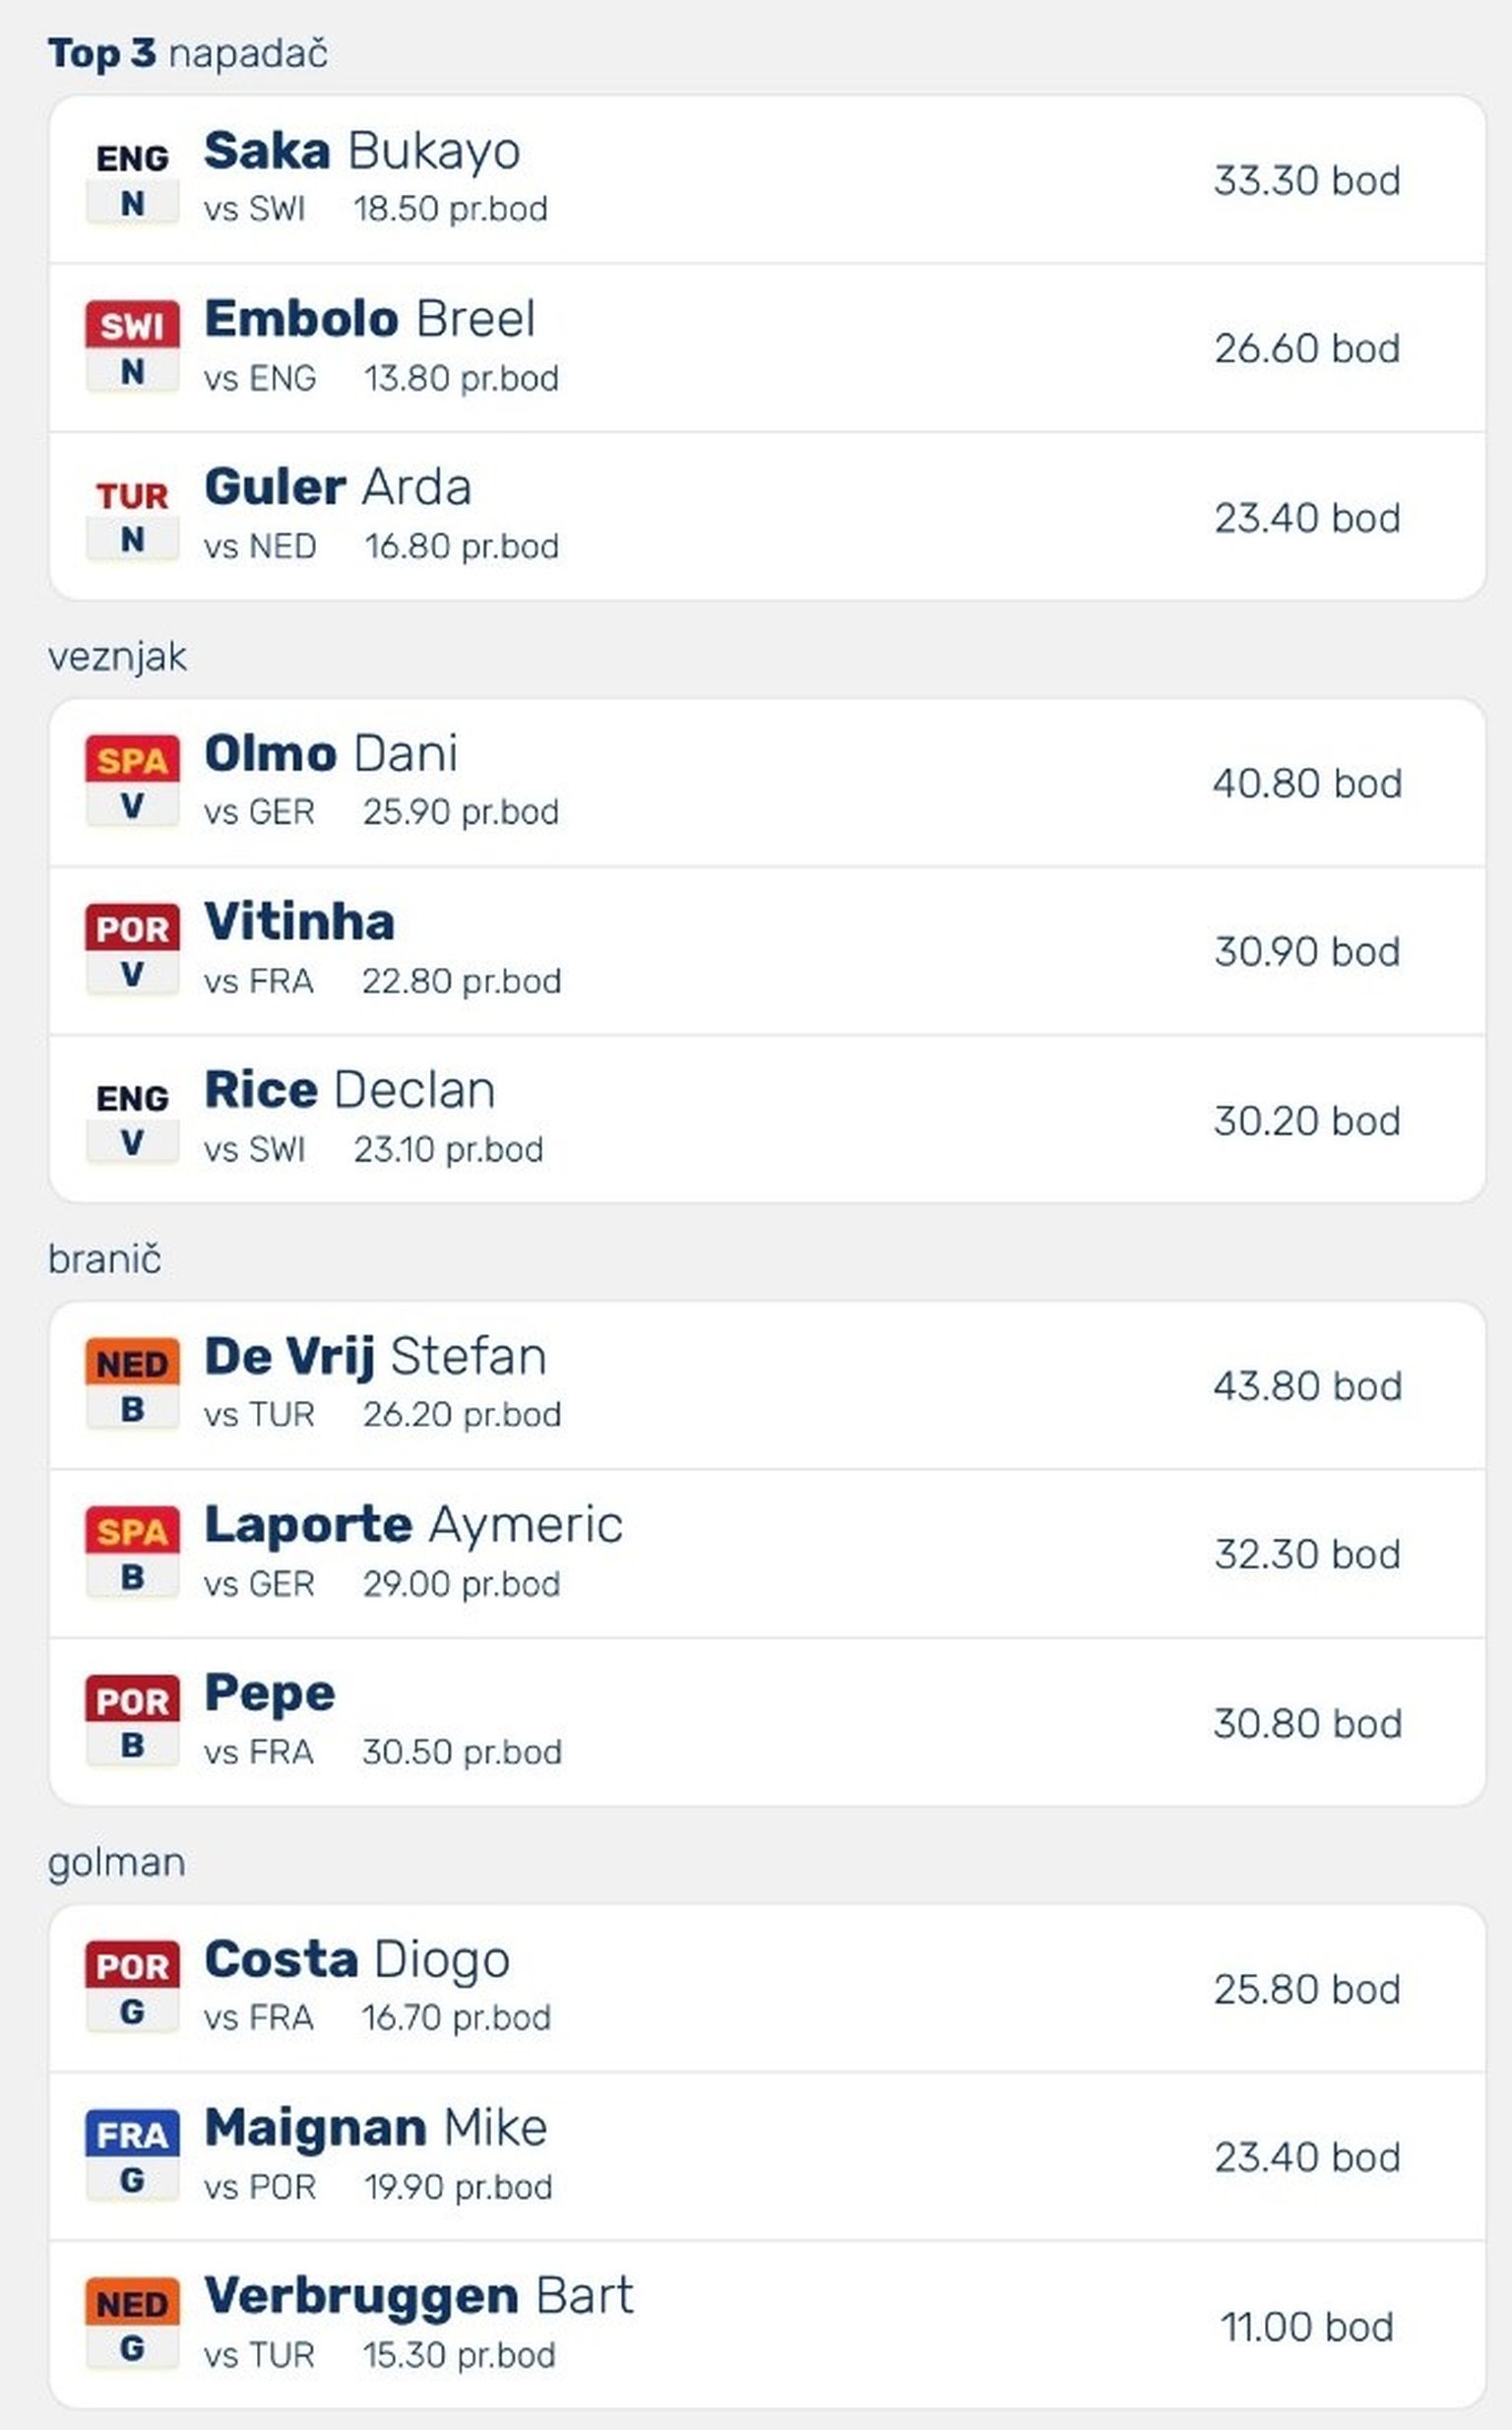Open Olmo Dani player name
The width and height of the screenshot is (1512, 2430).
click(331, 754)
